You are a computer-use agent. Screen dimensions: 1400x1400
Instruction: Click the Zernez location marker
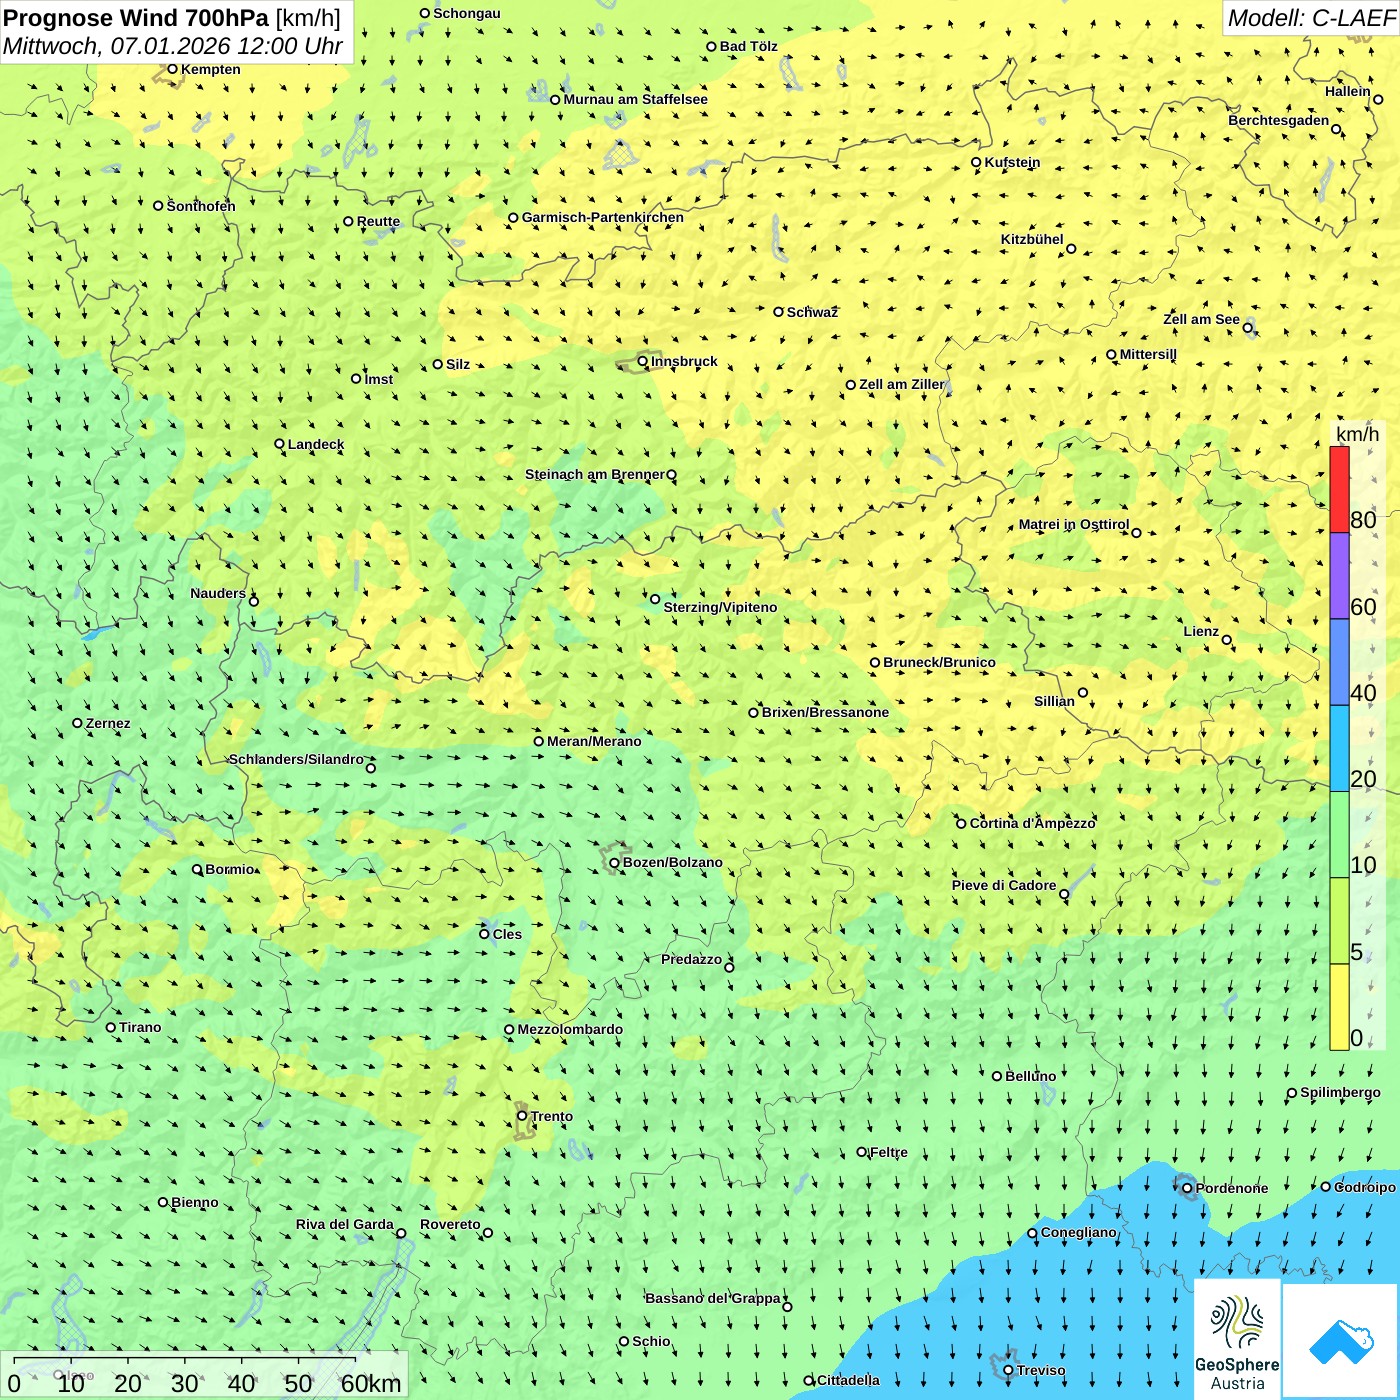pyautogui.click(x=77, y=723)
